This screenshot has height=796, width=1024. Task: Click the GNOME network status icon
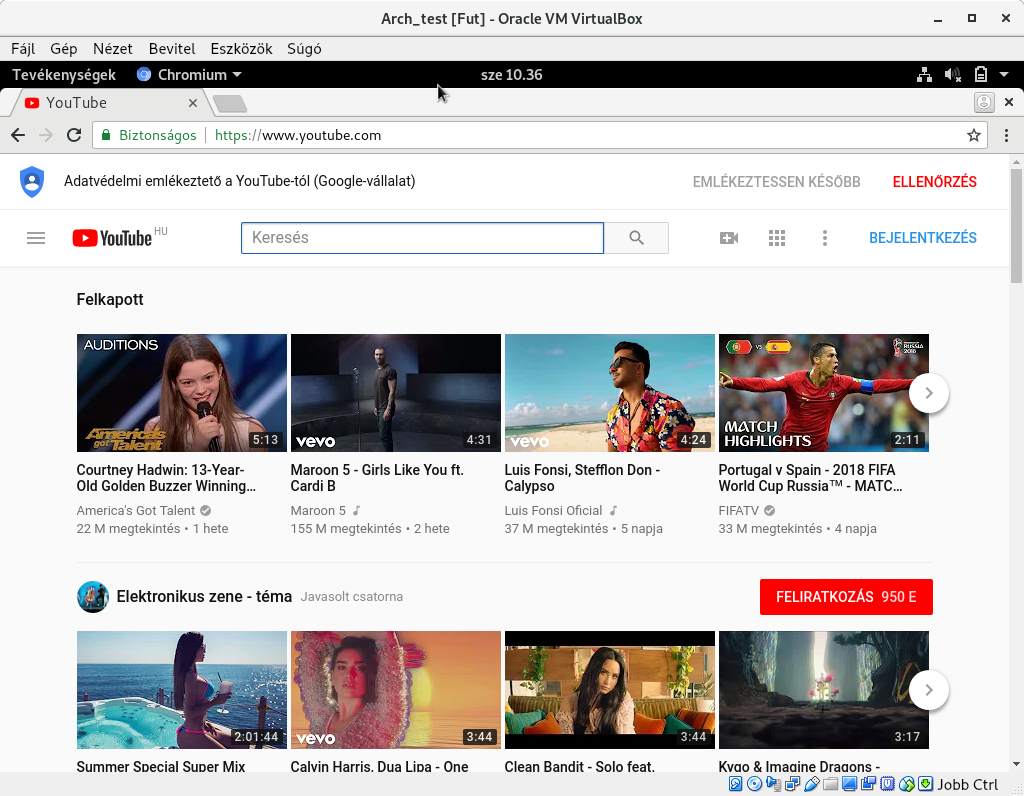(924, 75)
